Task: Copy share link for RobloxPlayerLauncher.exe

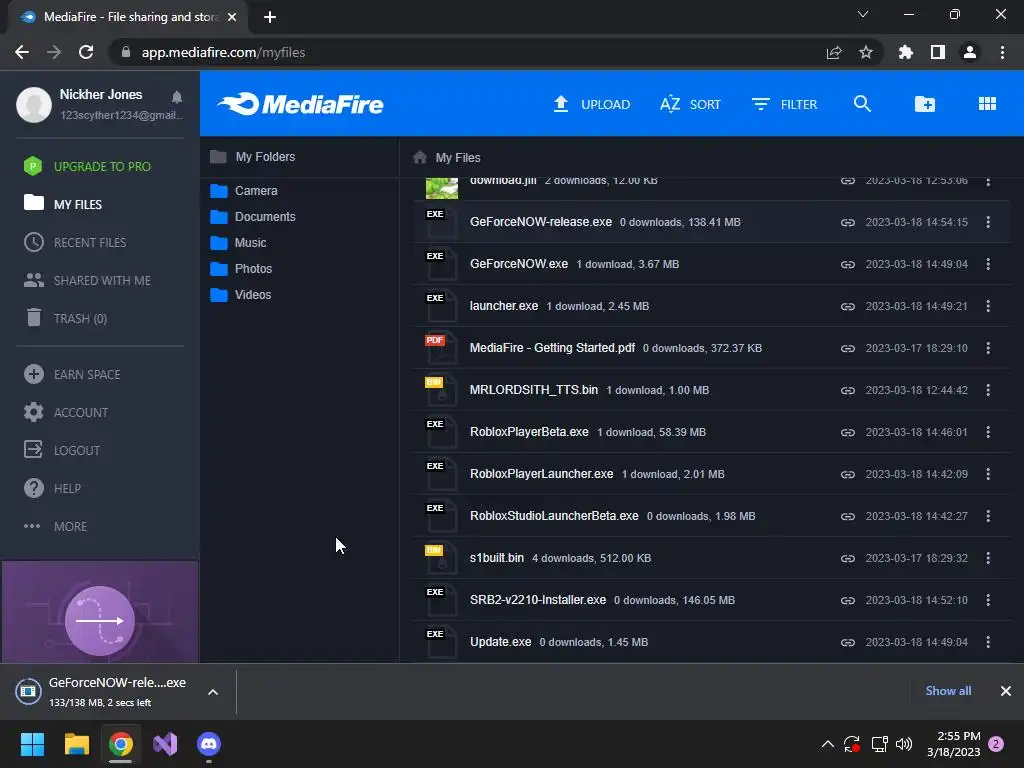Action: (848, 475)
